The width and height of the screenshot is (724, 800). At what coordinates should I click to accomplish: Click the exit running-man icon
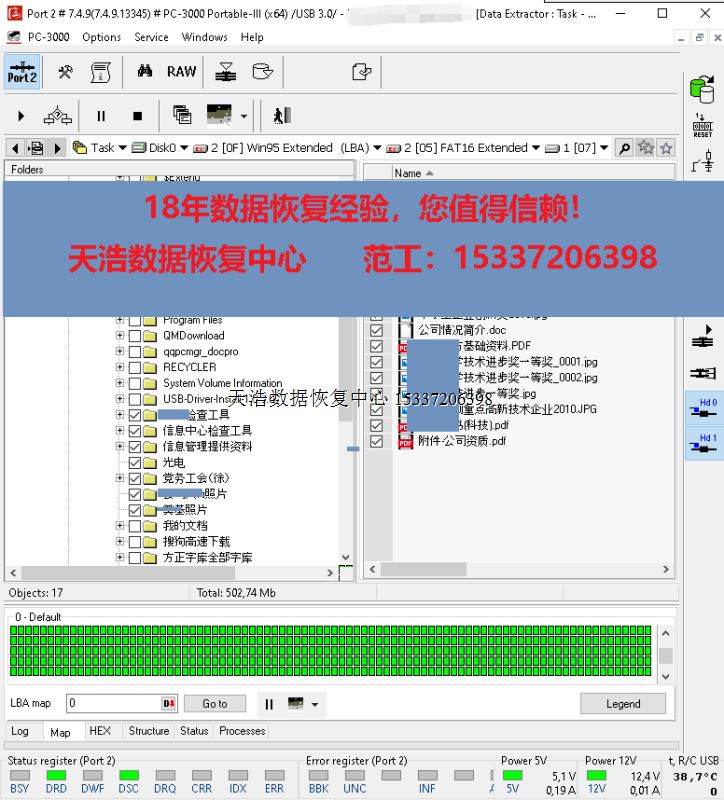pos(282,116)
